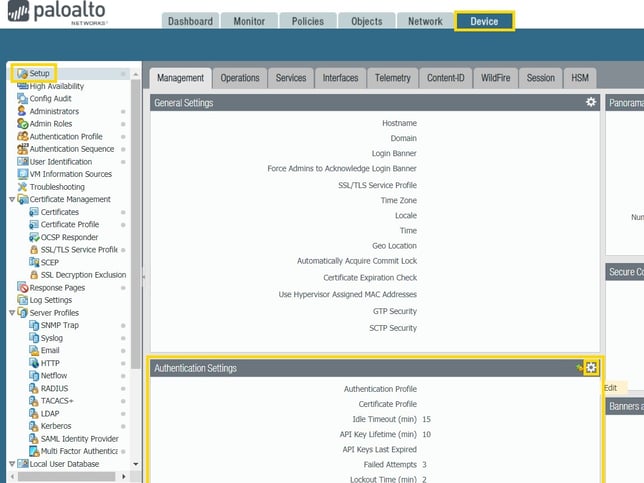Click the High Availability icon
This screenshot has height=483, width=644.
22,86
